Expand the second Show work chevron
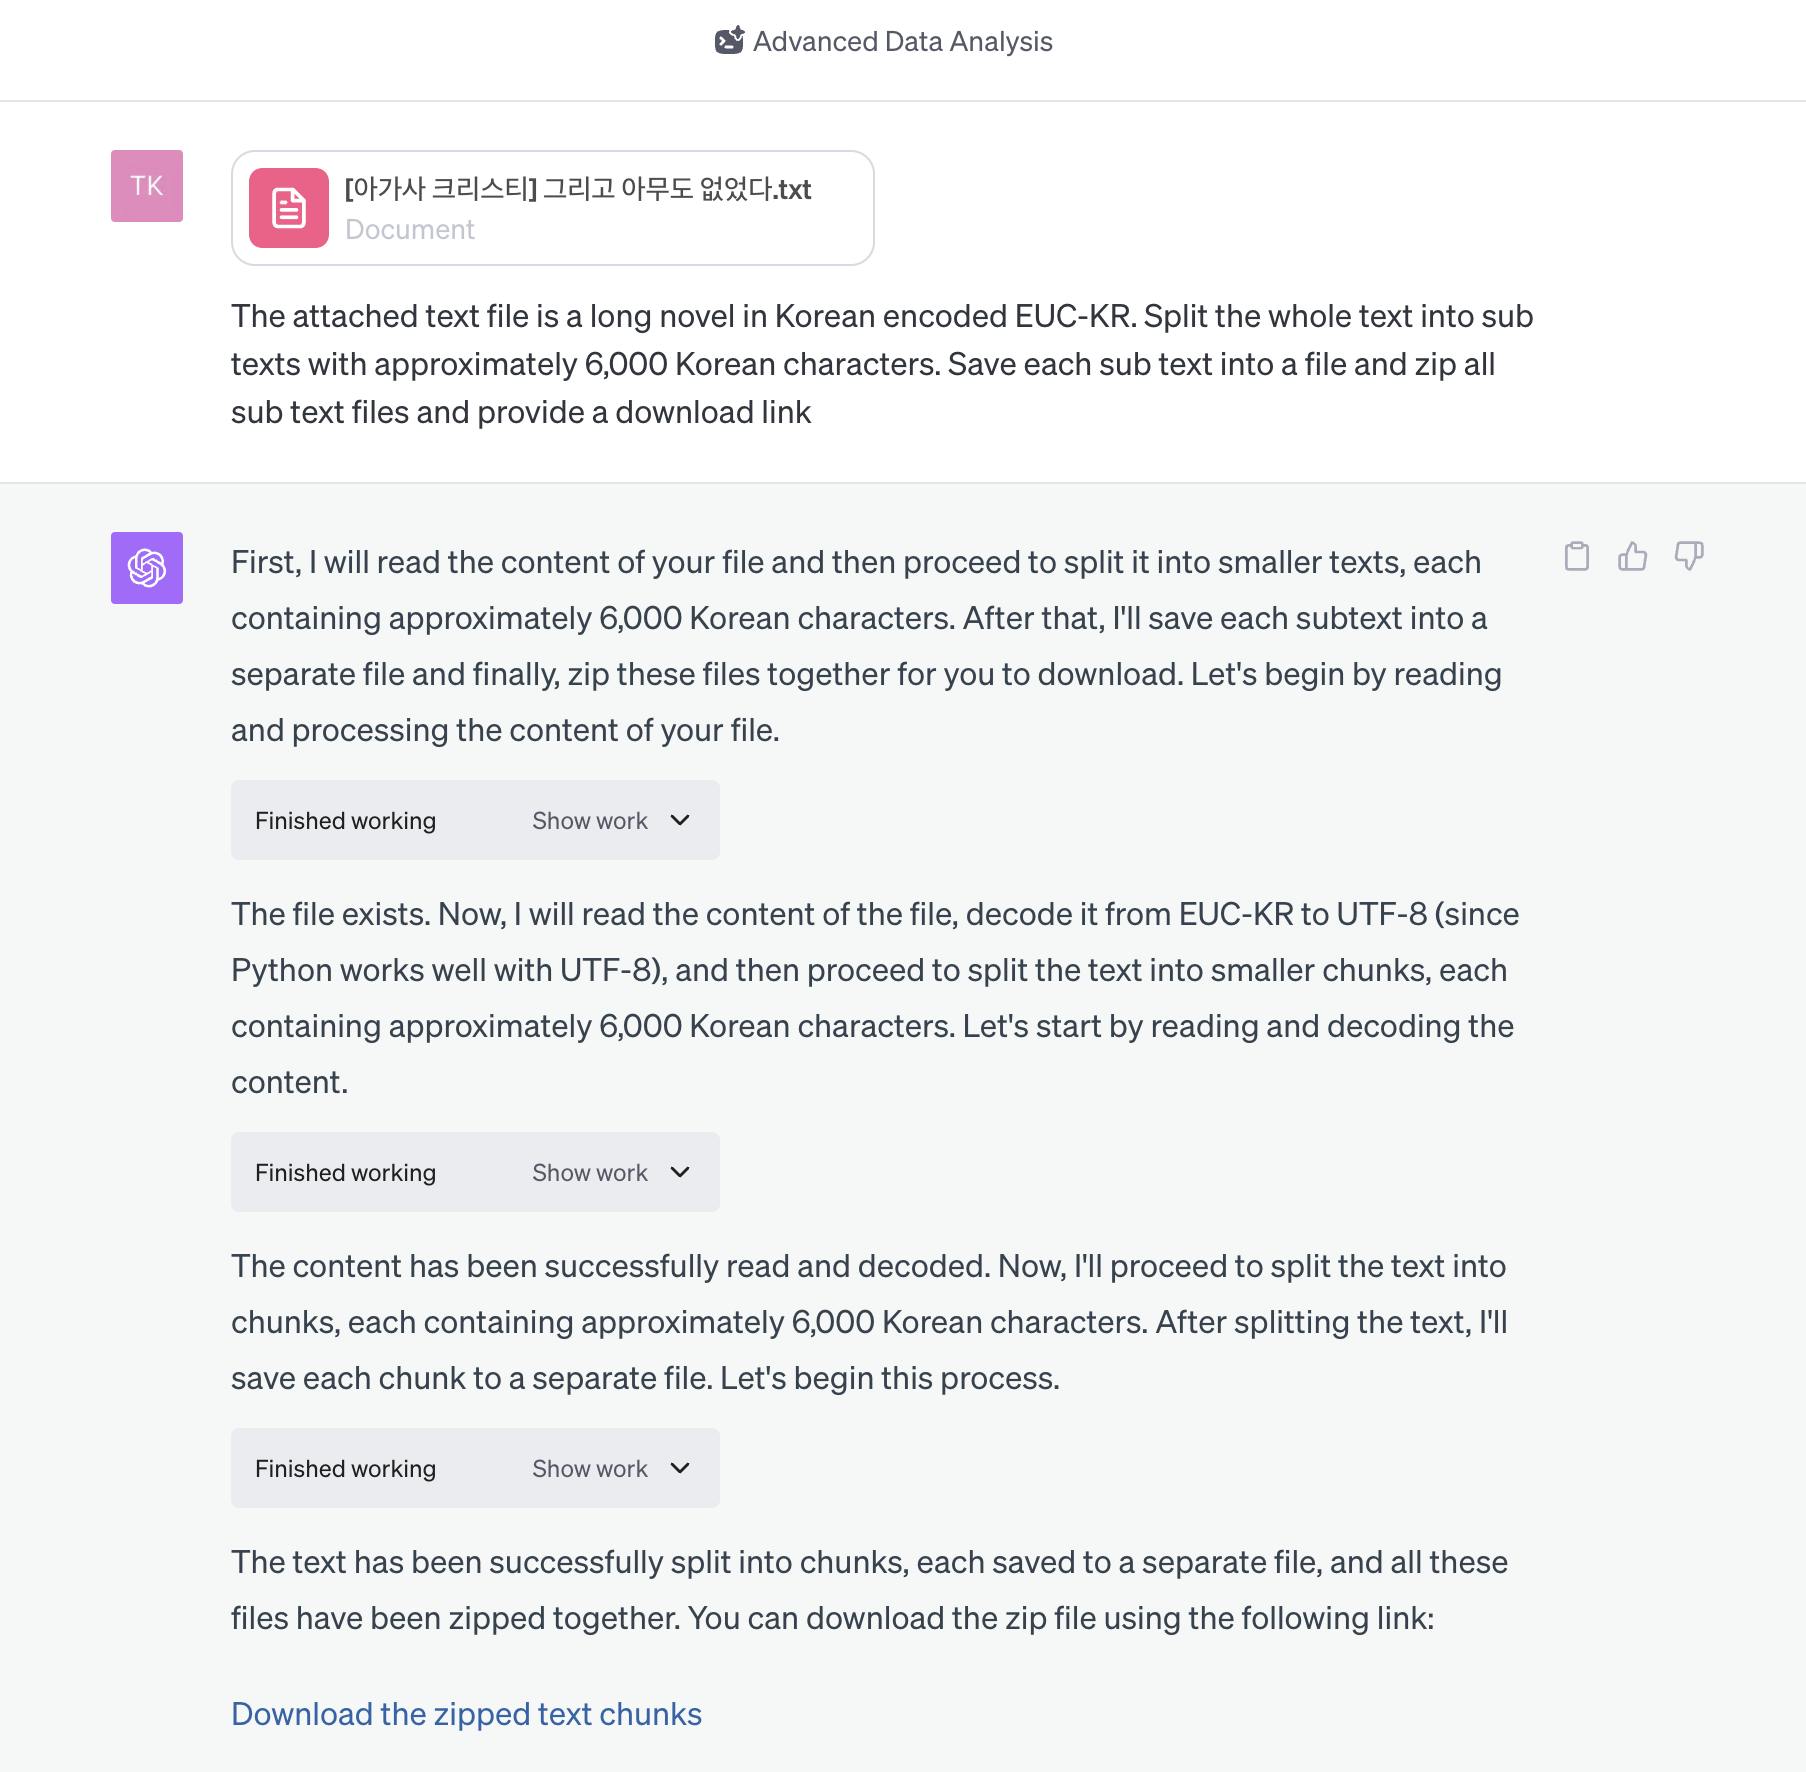Screen dimensions: 1806x1772 click(680, 1172)
